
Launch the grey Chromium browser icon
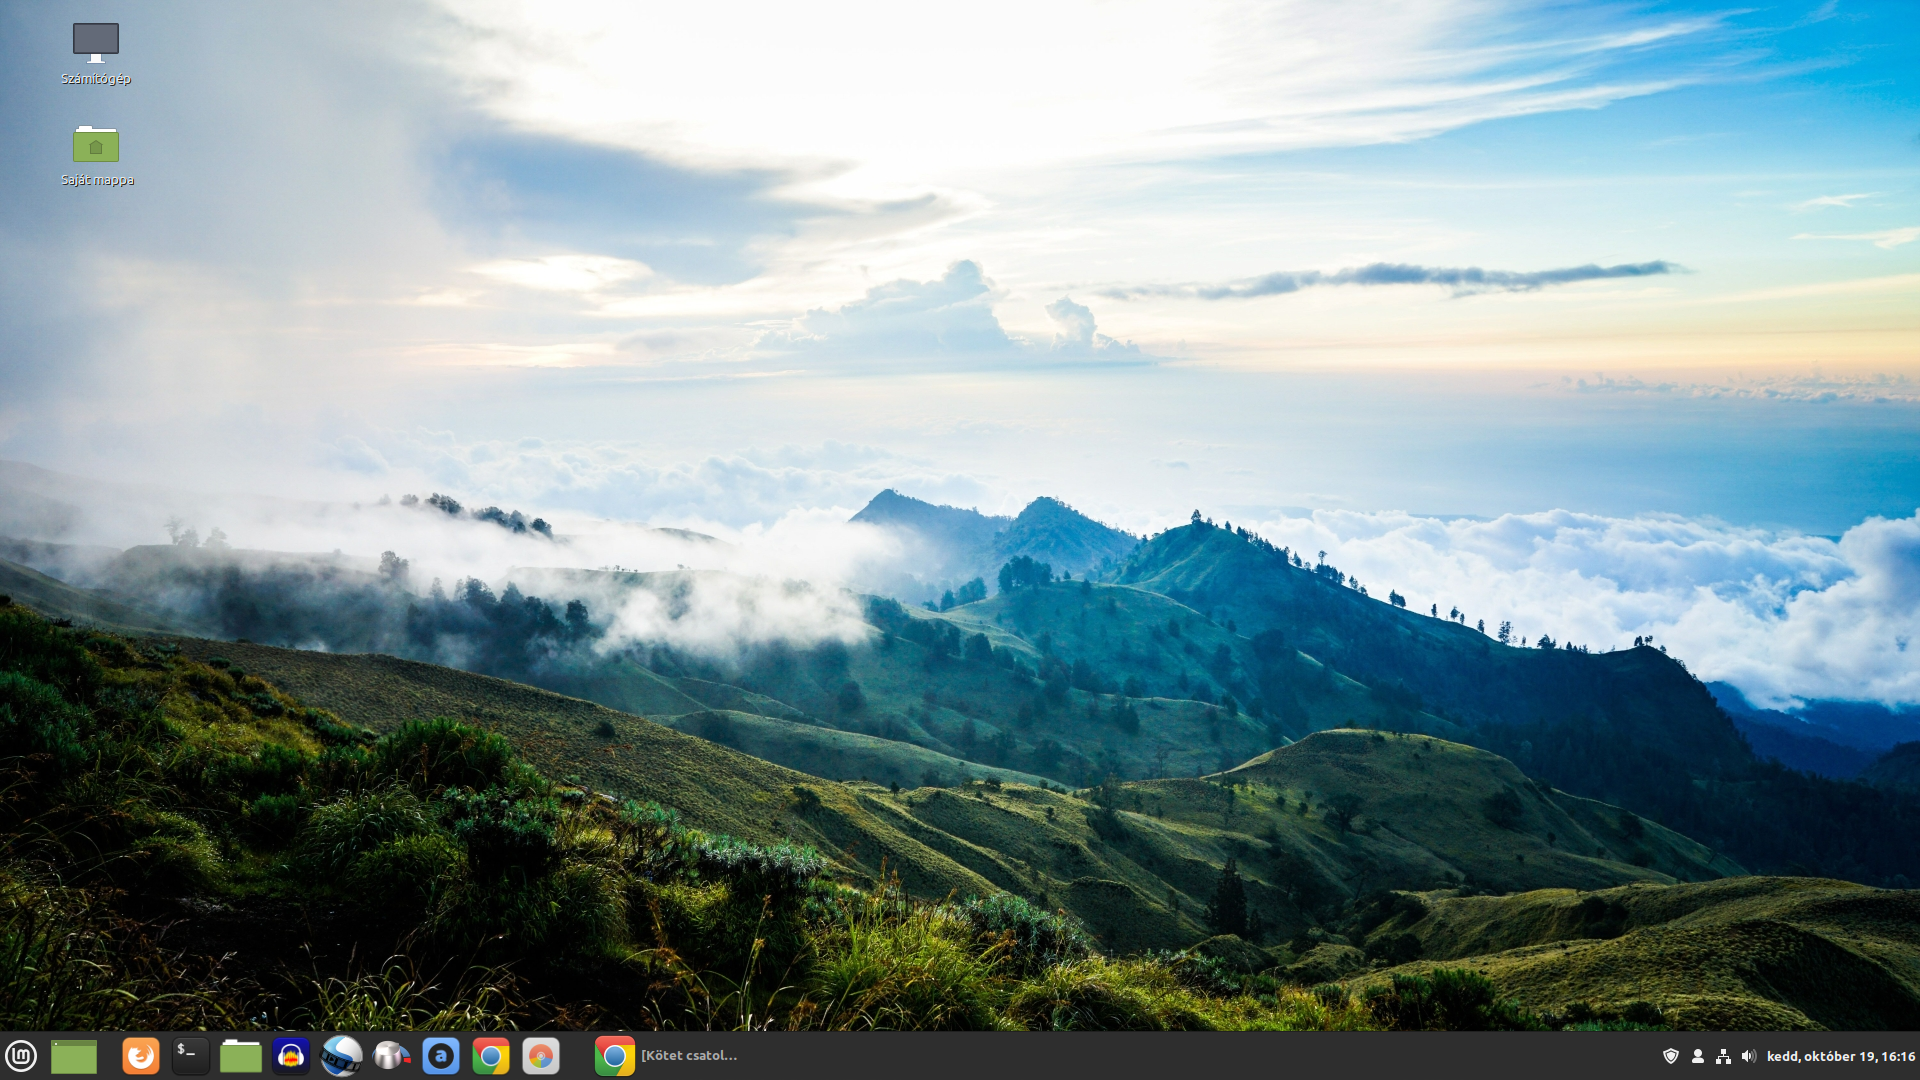pos(541,1056)
